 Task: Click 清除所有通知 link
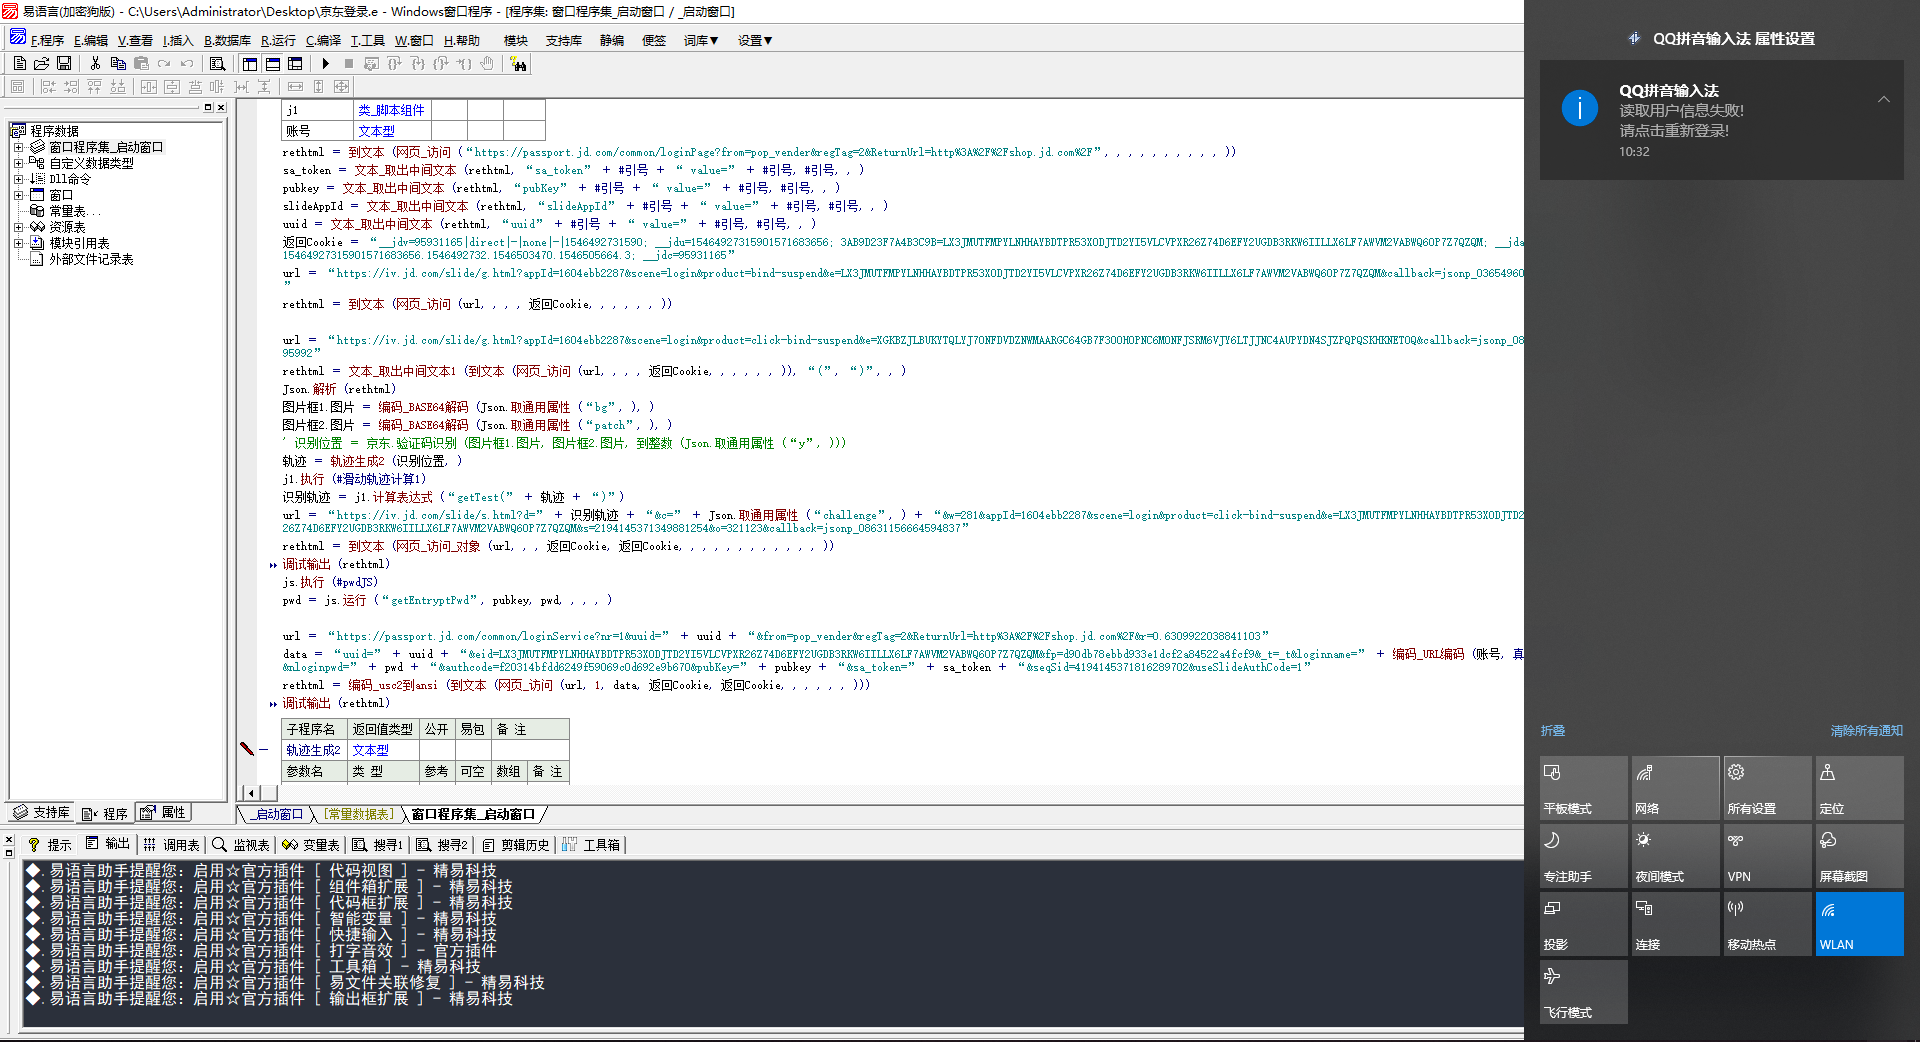pyautogui.click(x=1866, y=731)
